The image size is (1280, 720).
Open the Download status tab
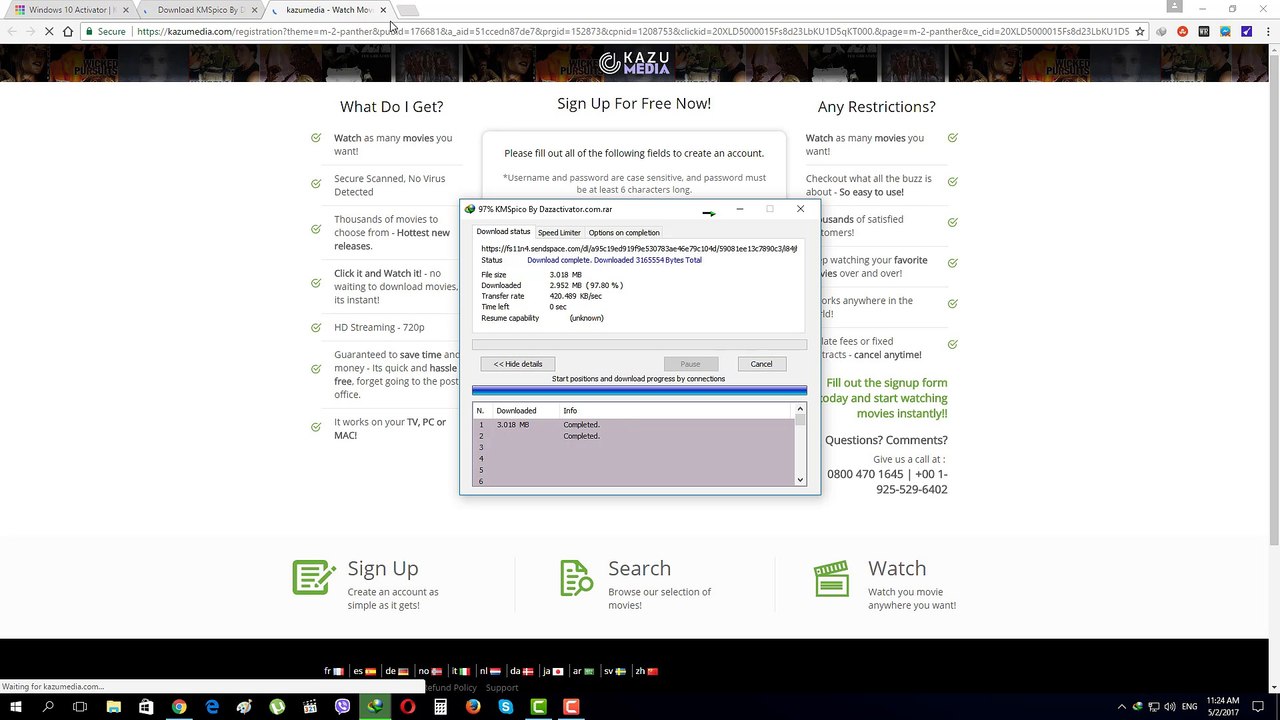click(503, 232)
